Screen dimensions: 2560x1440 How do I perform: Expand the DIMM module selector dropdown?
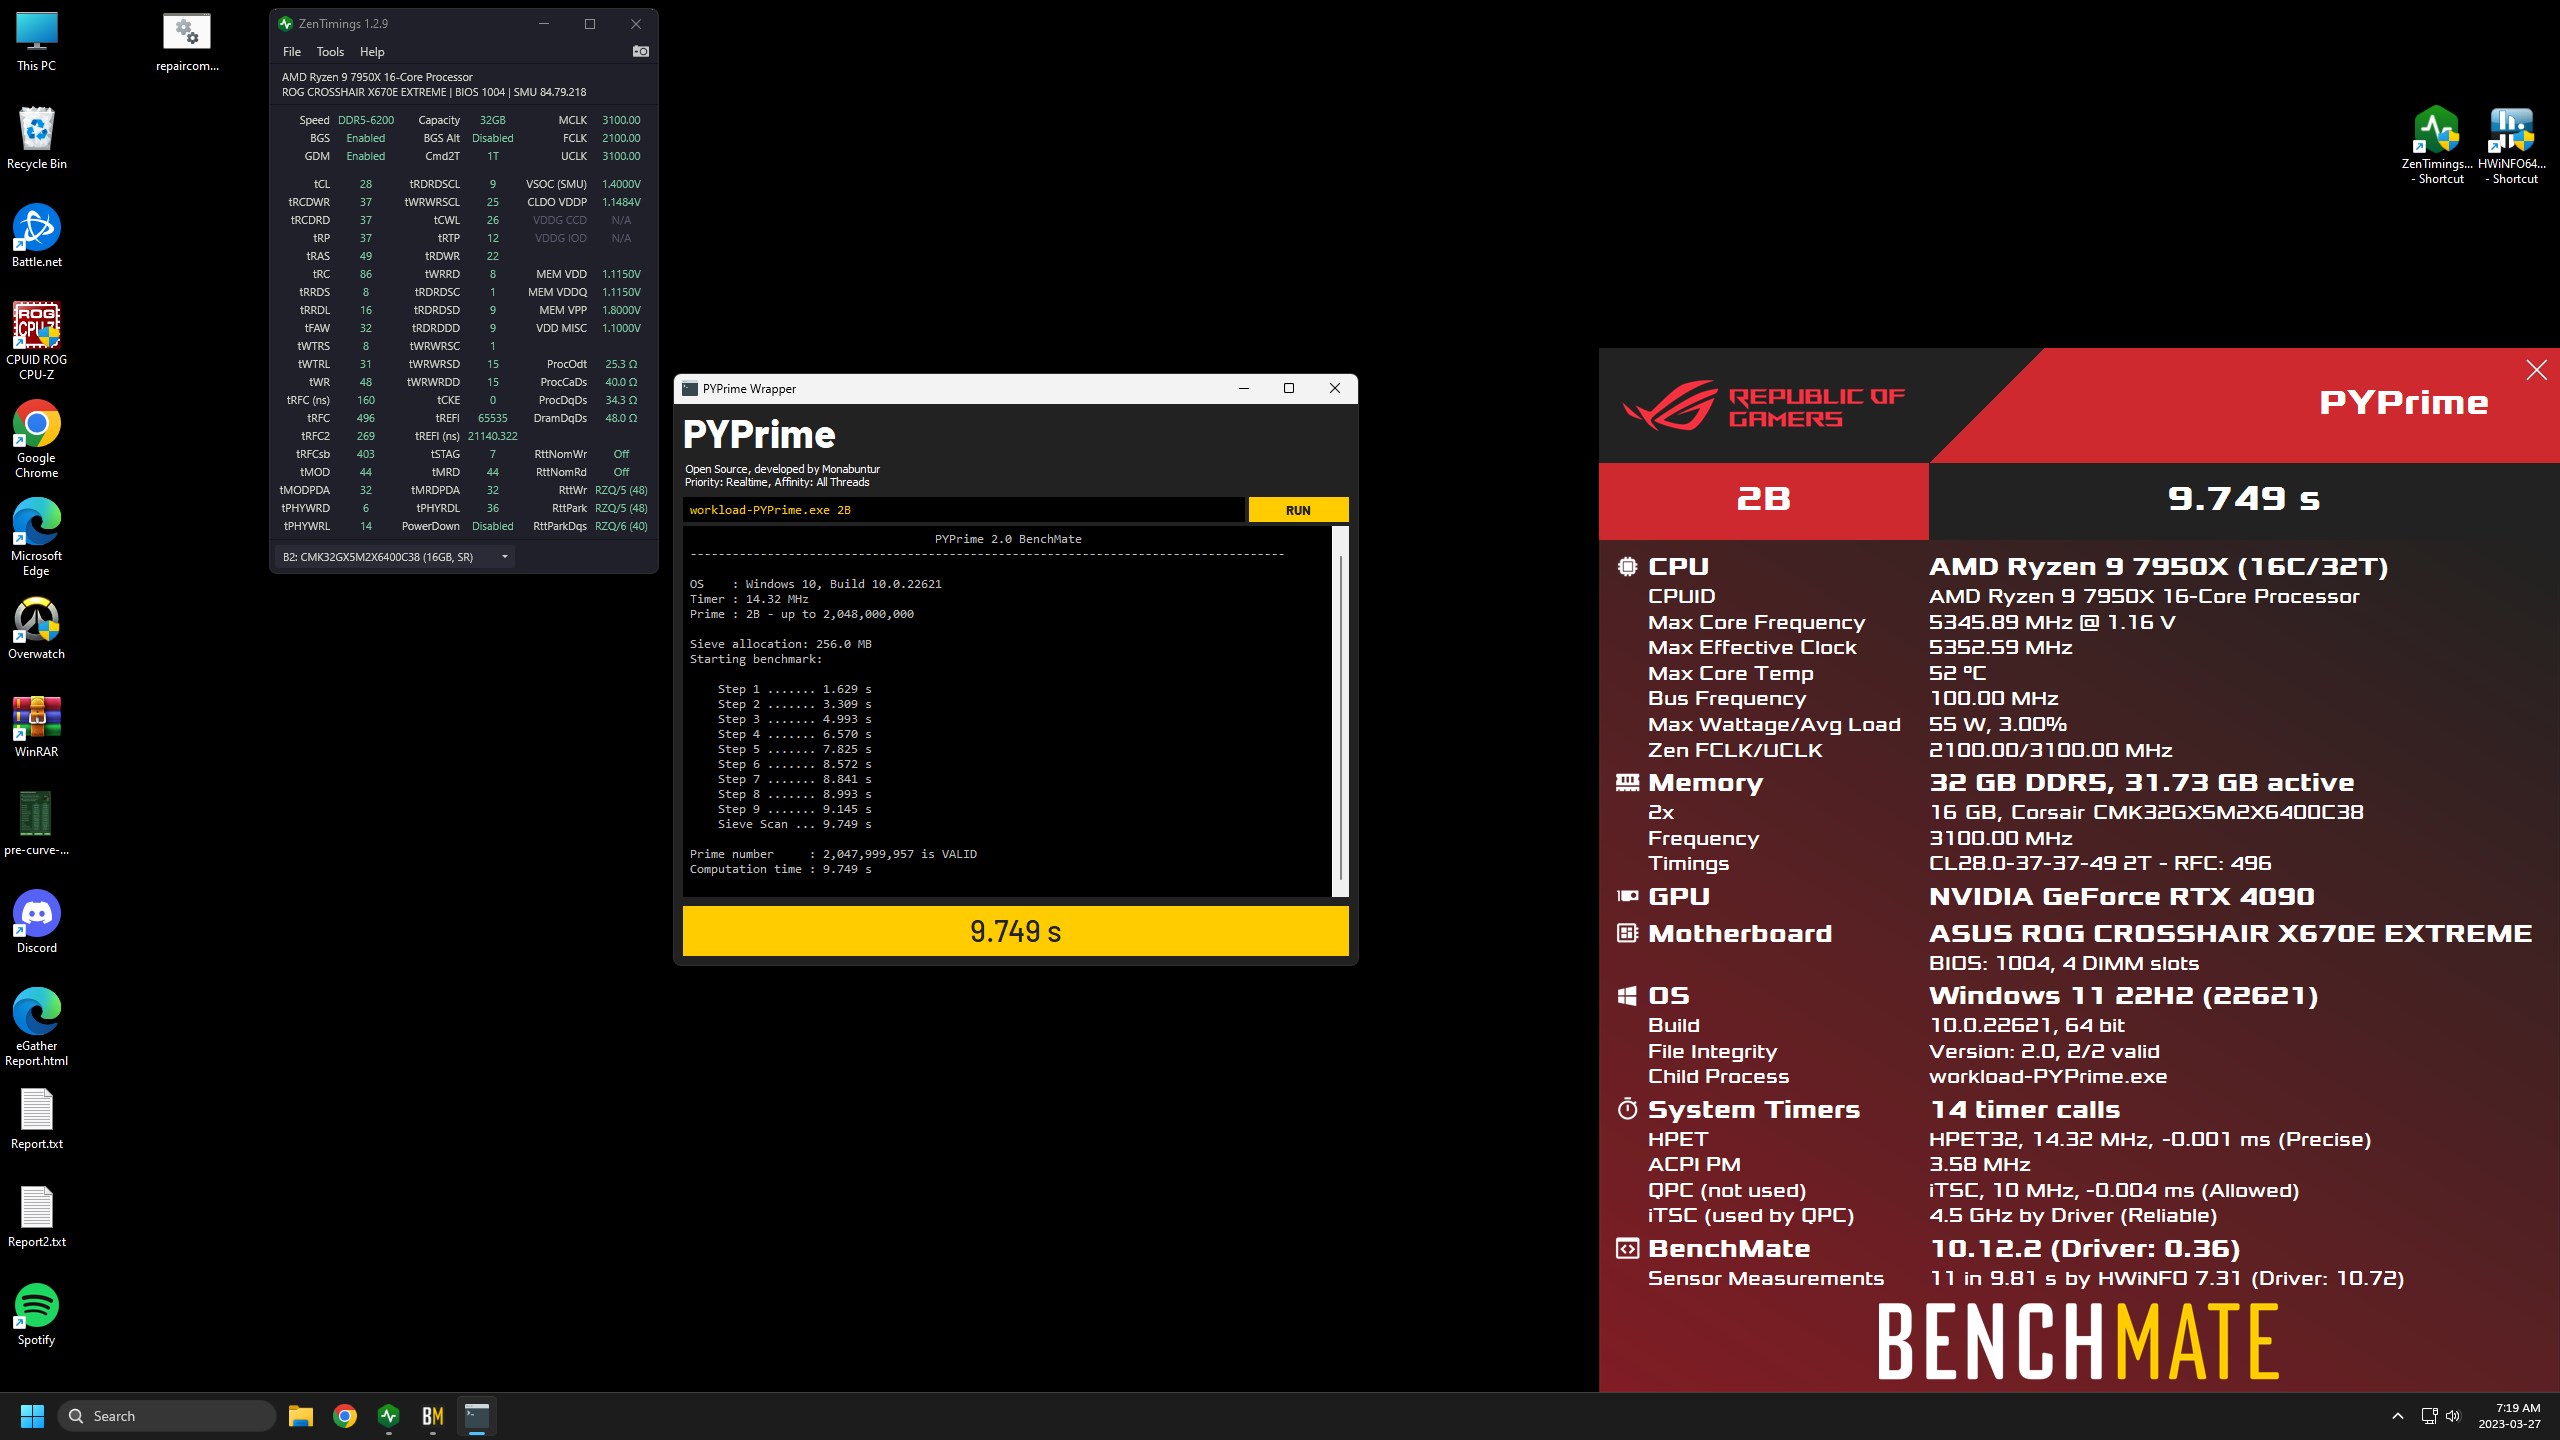coord(395,557)
